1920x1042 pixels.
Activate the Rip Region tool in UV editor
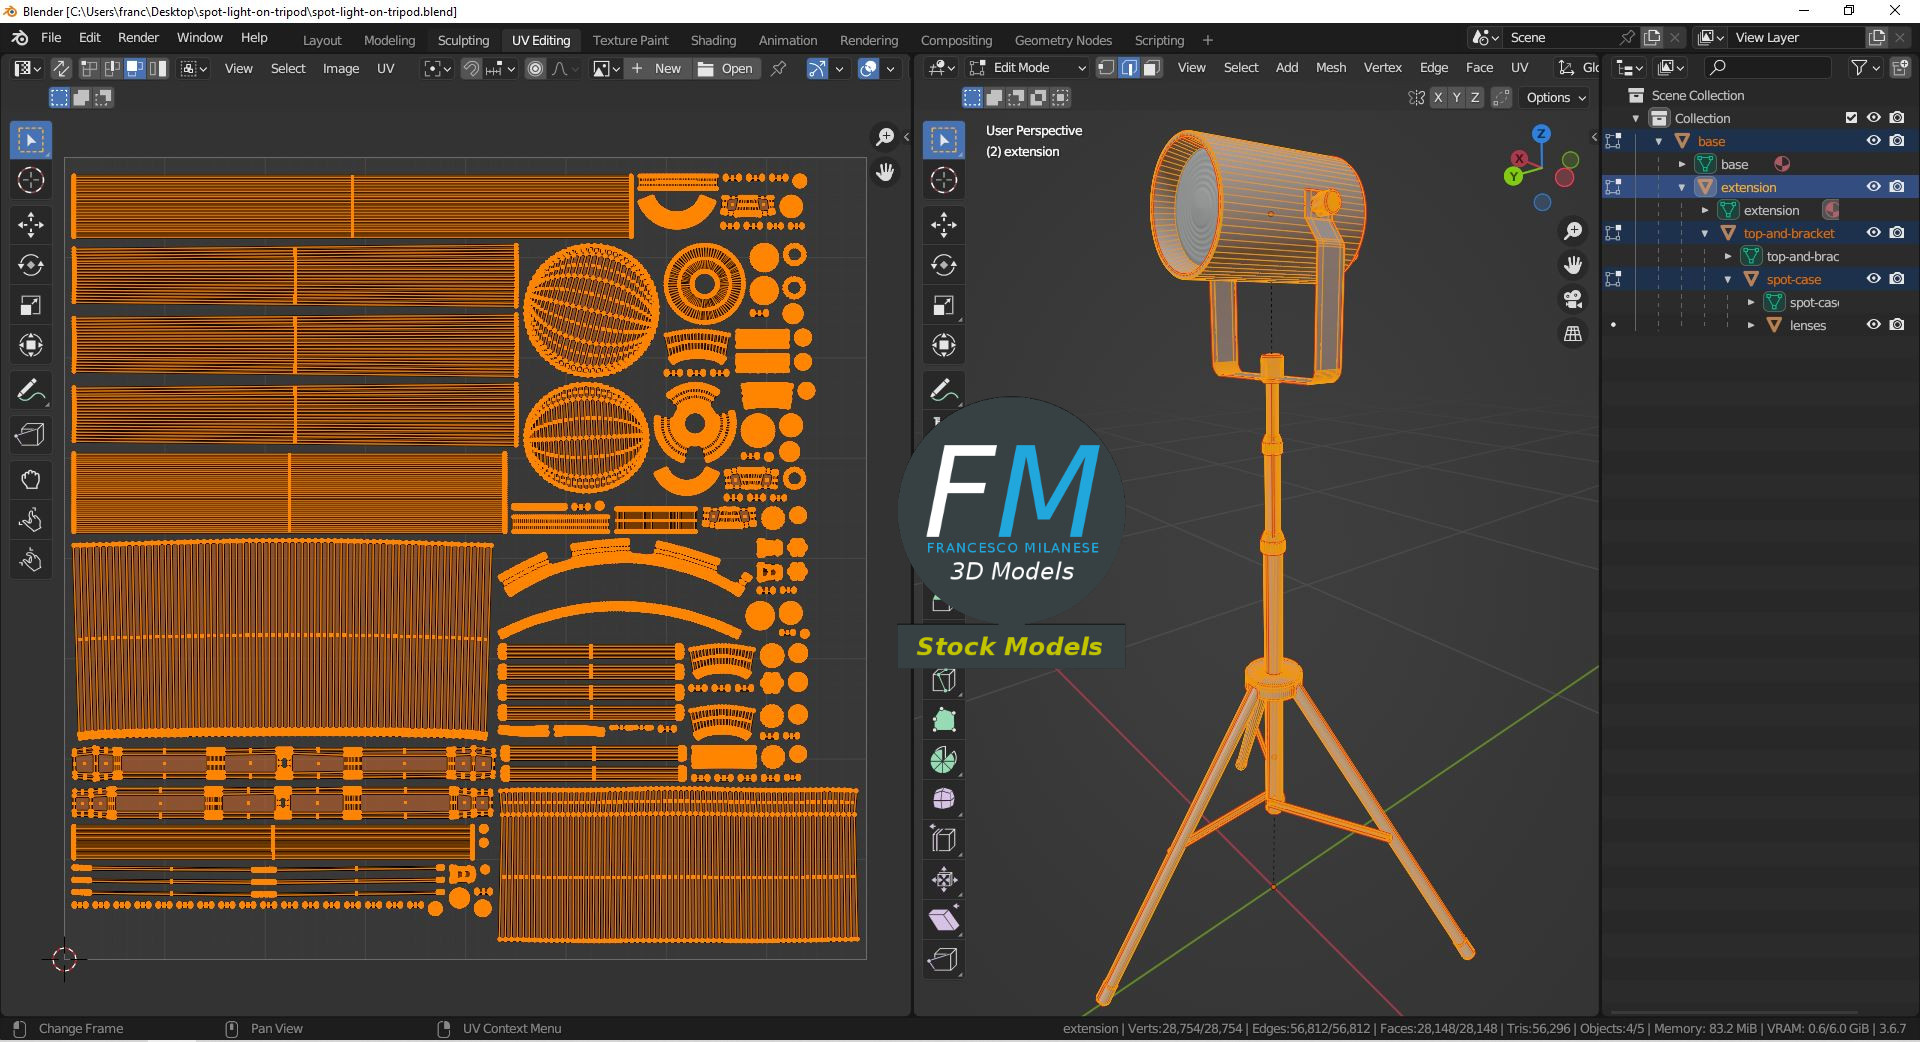31,434
